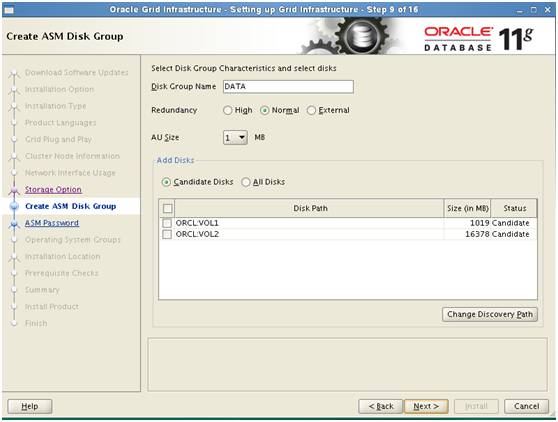Minimize the installer window
Viewport: 558px width, 422px height.
point(520,10)
